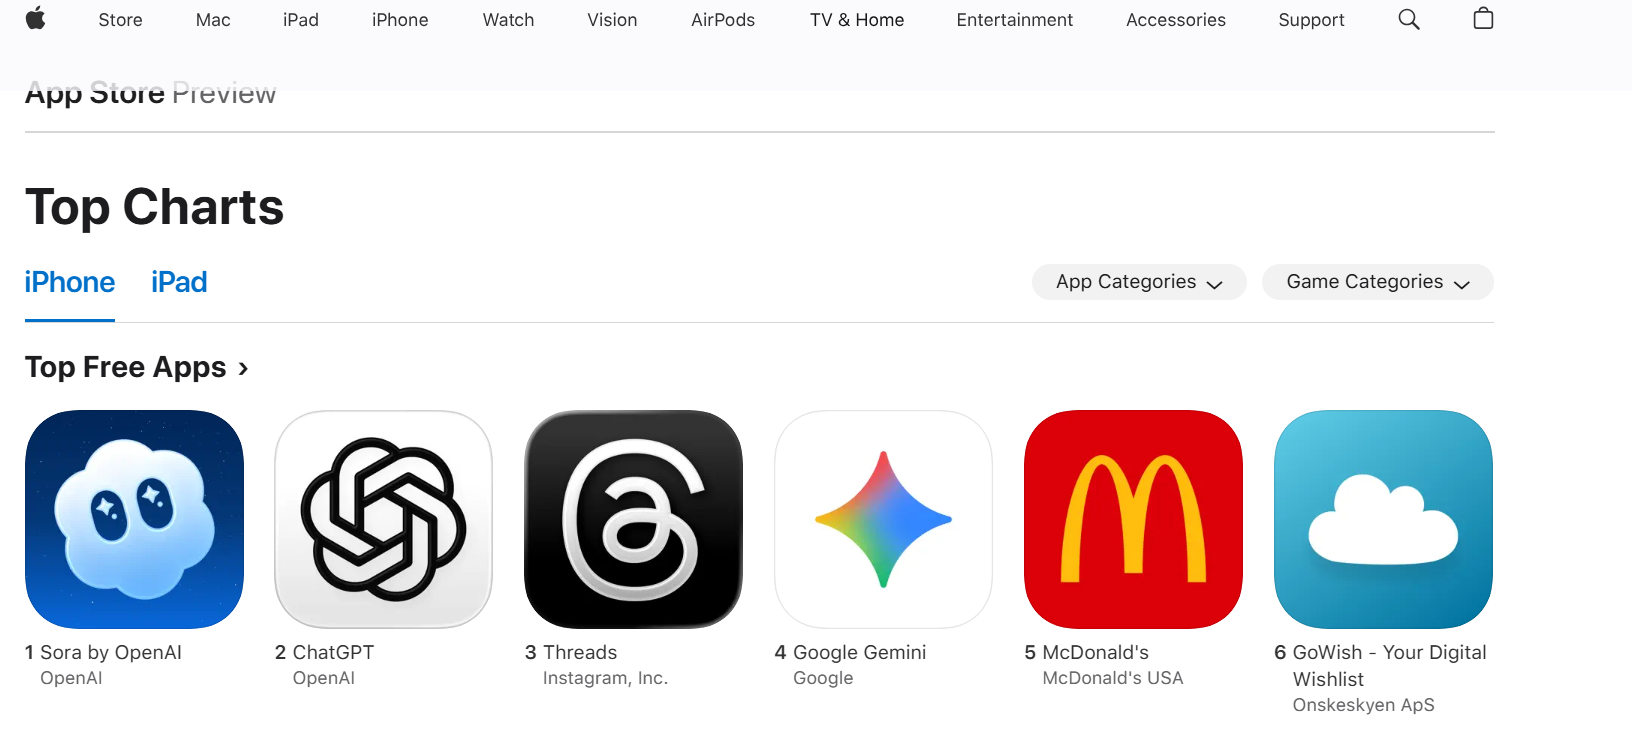Open the Mac menu item

pyautogui.click(x=213, y=20)
